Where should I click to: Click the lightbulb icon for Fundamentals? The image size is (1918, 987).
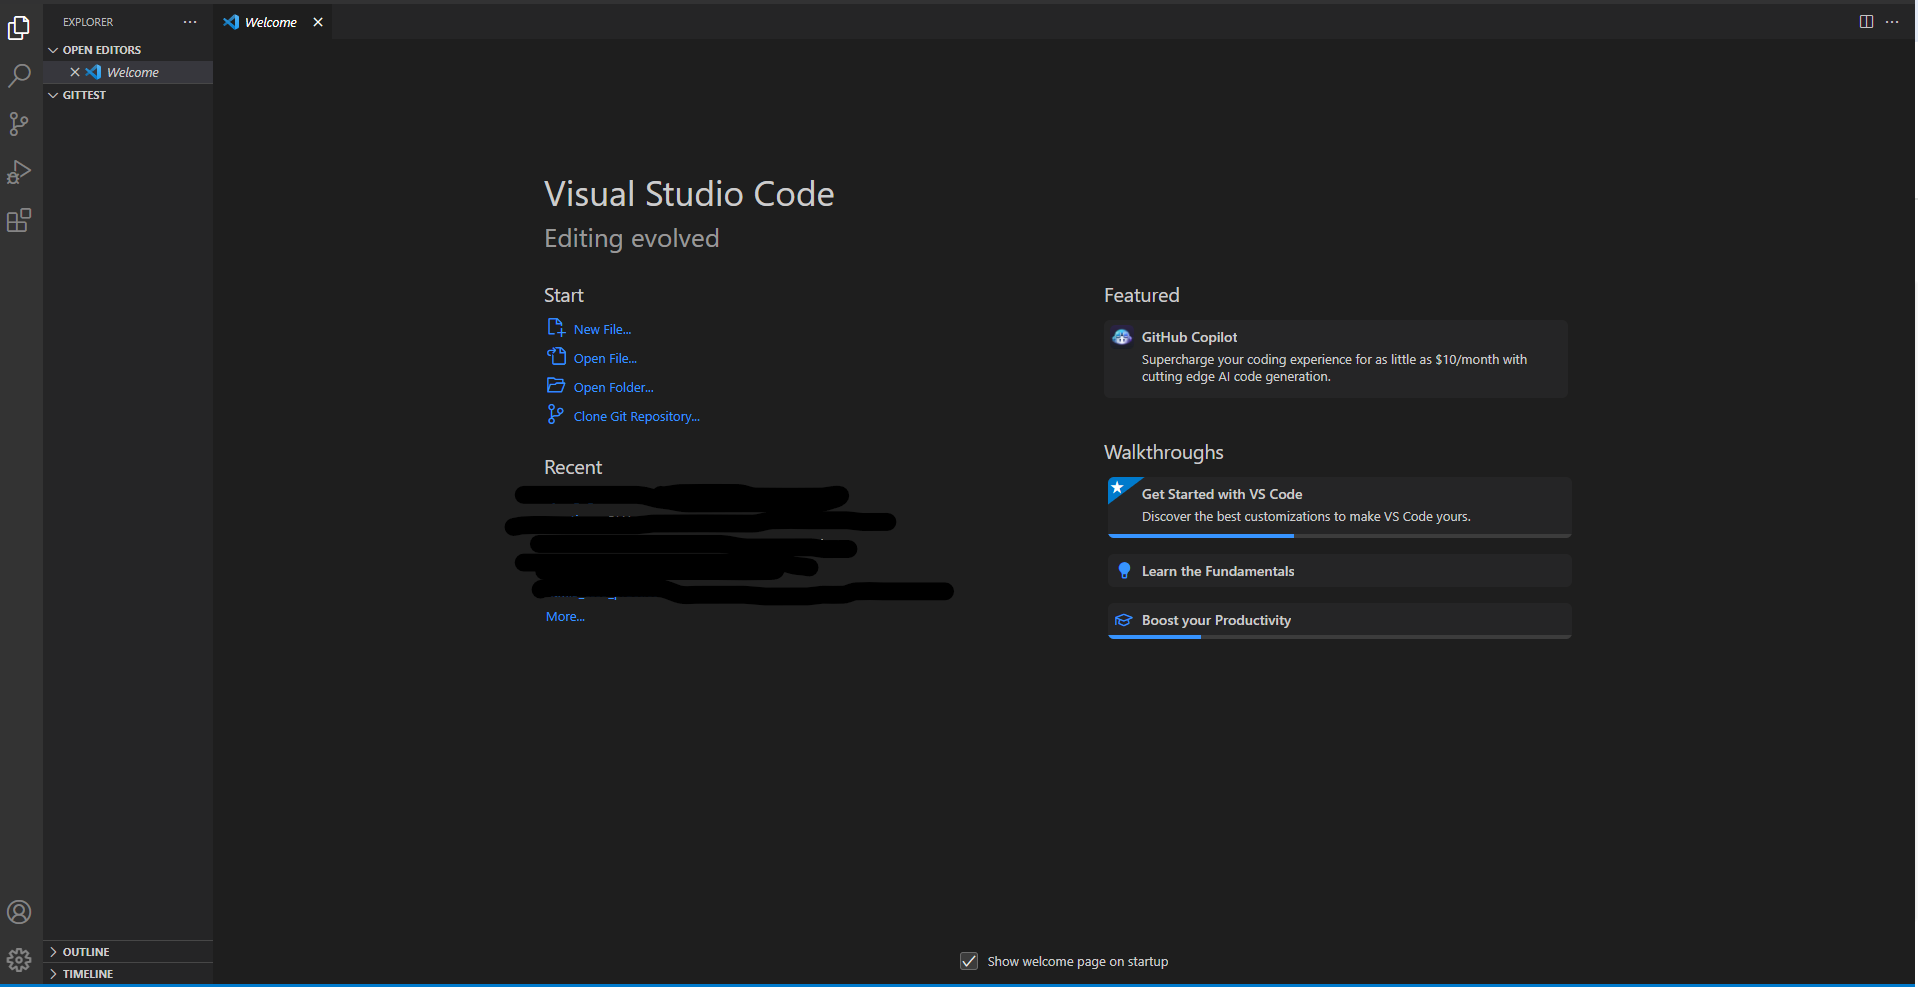pos(1124,571)
